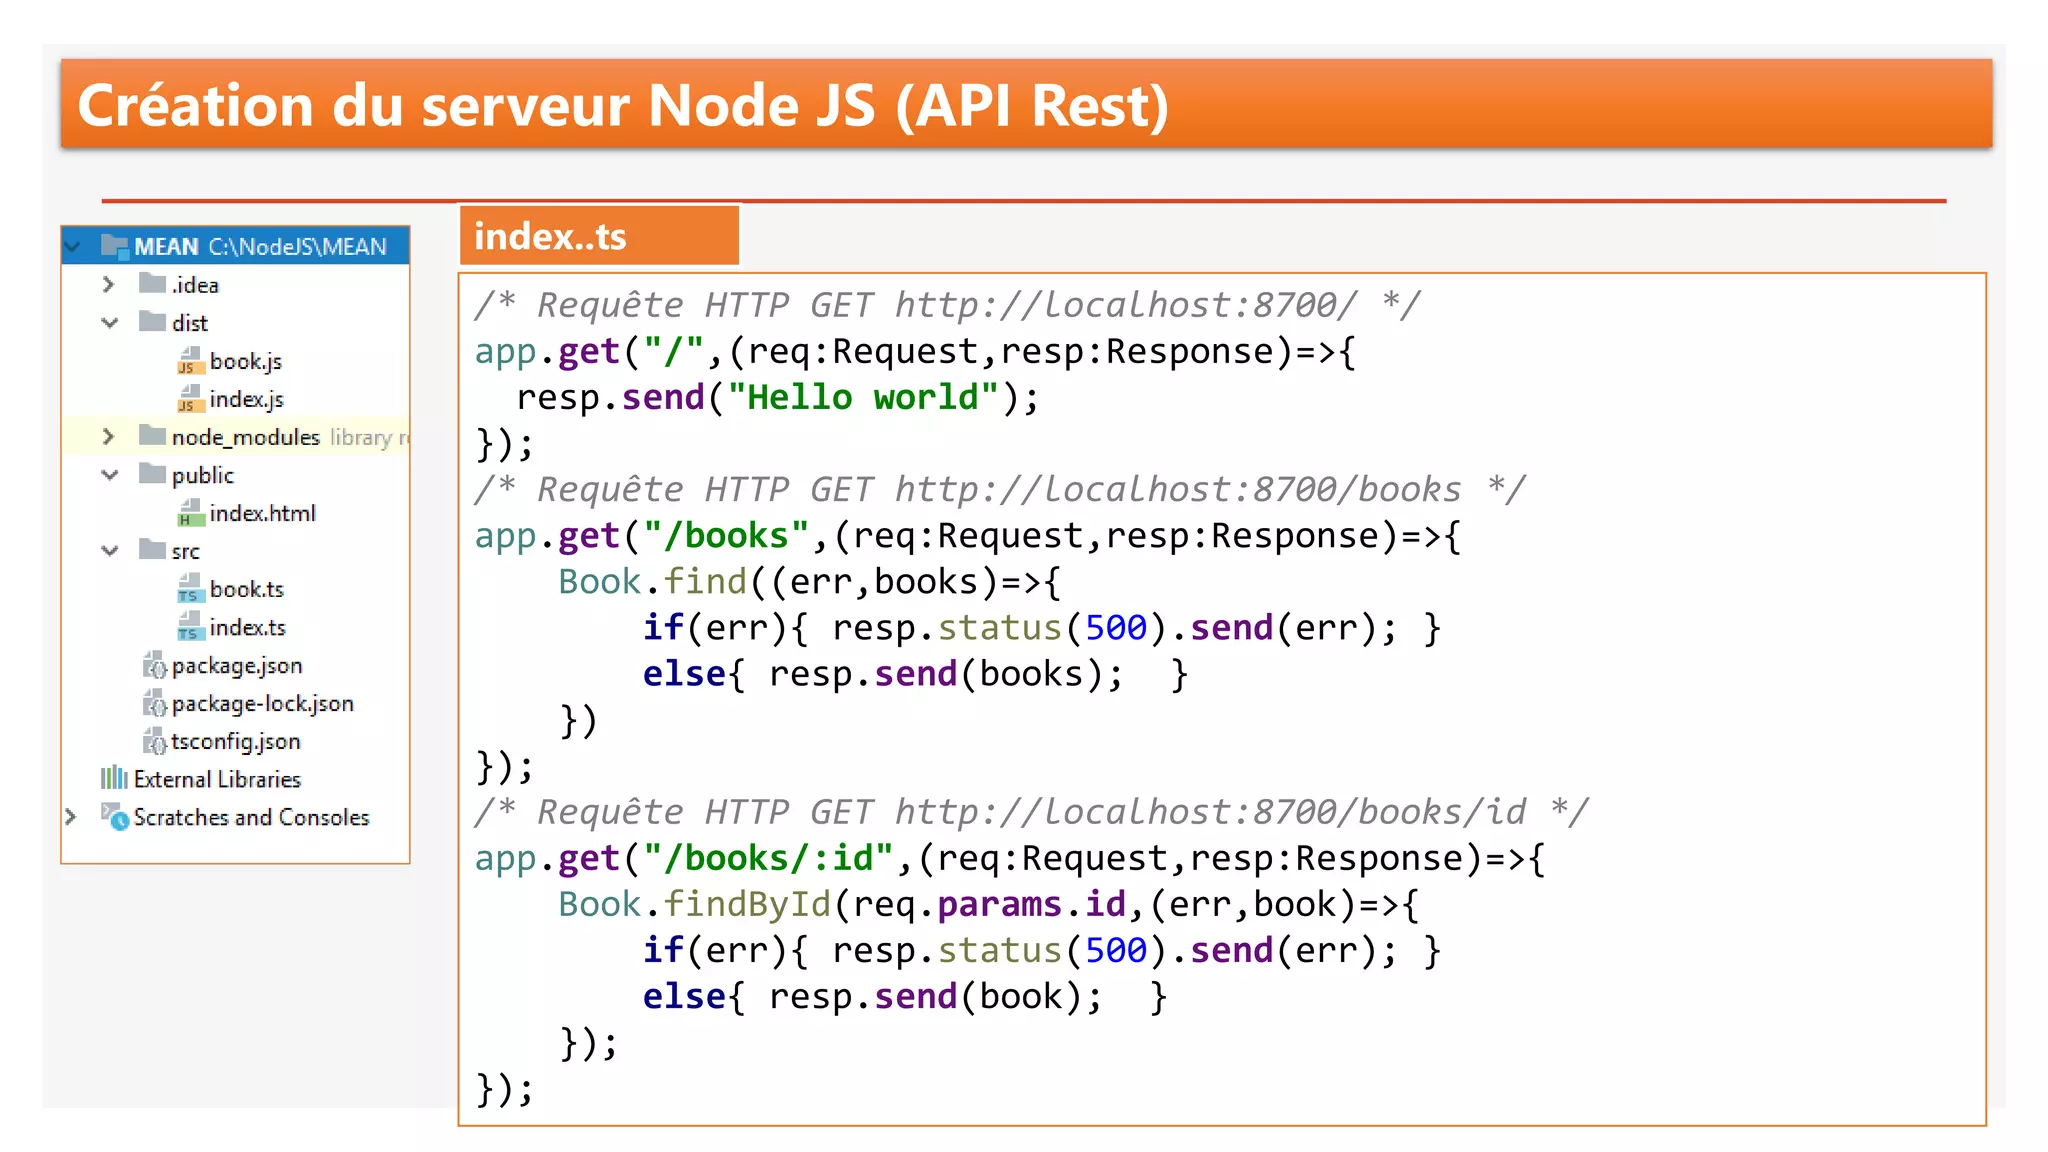Collapse the public folder
2048x1152 pixels.
click(x=110, y=474)
